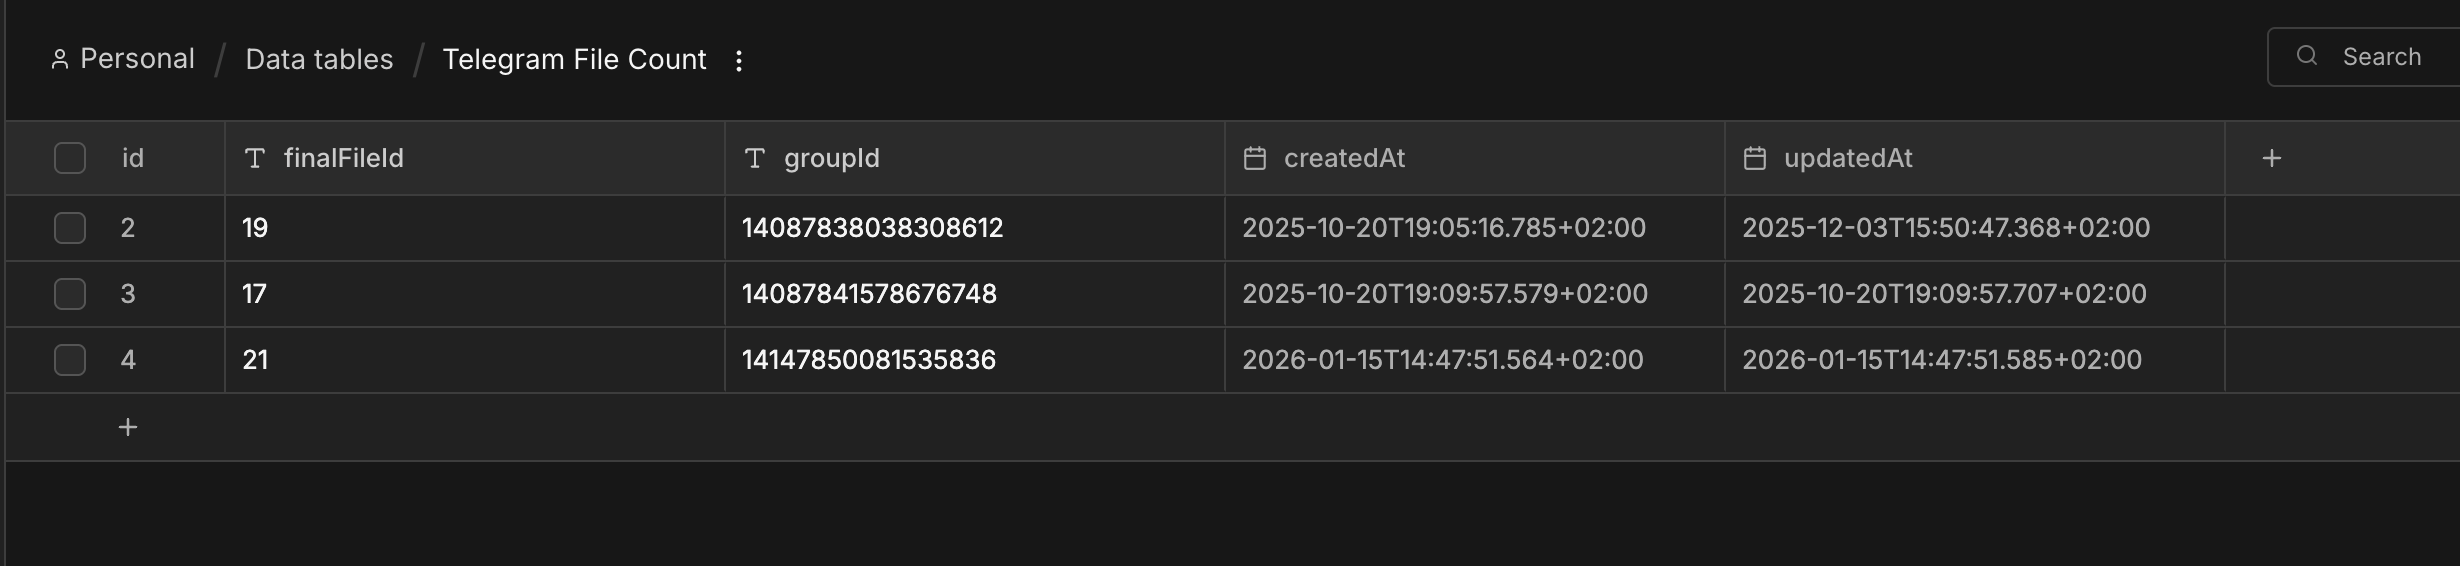Click the calendar icon beside createdAt
Viewport: 2460px width, 566px height.
click(x=1255, y=158)
